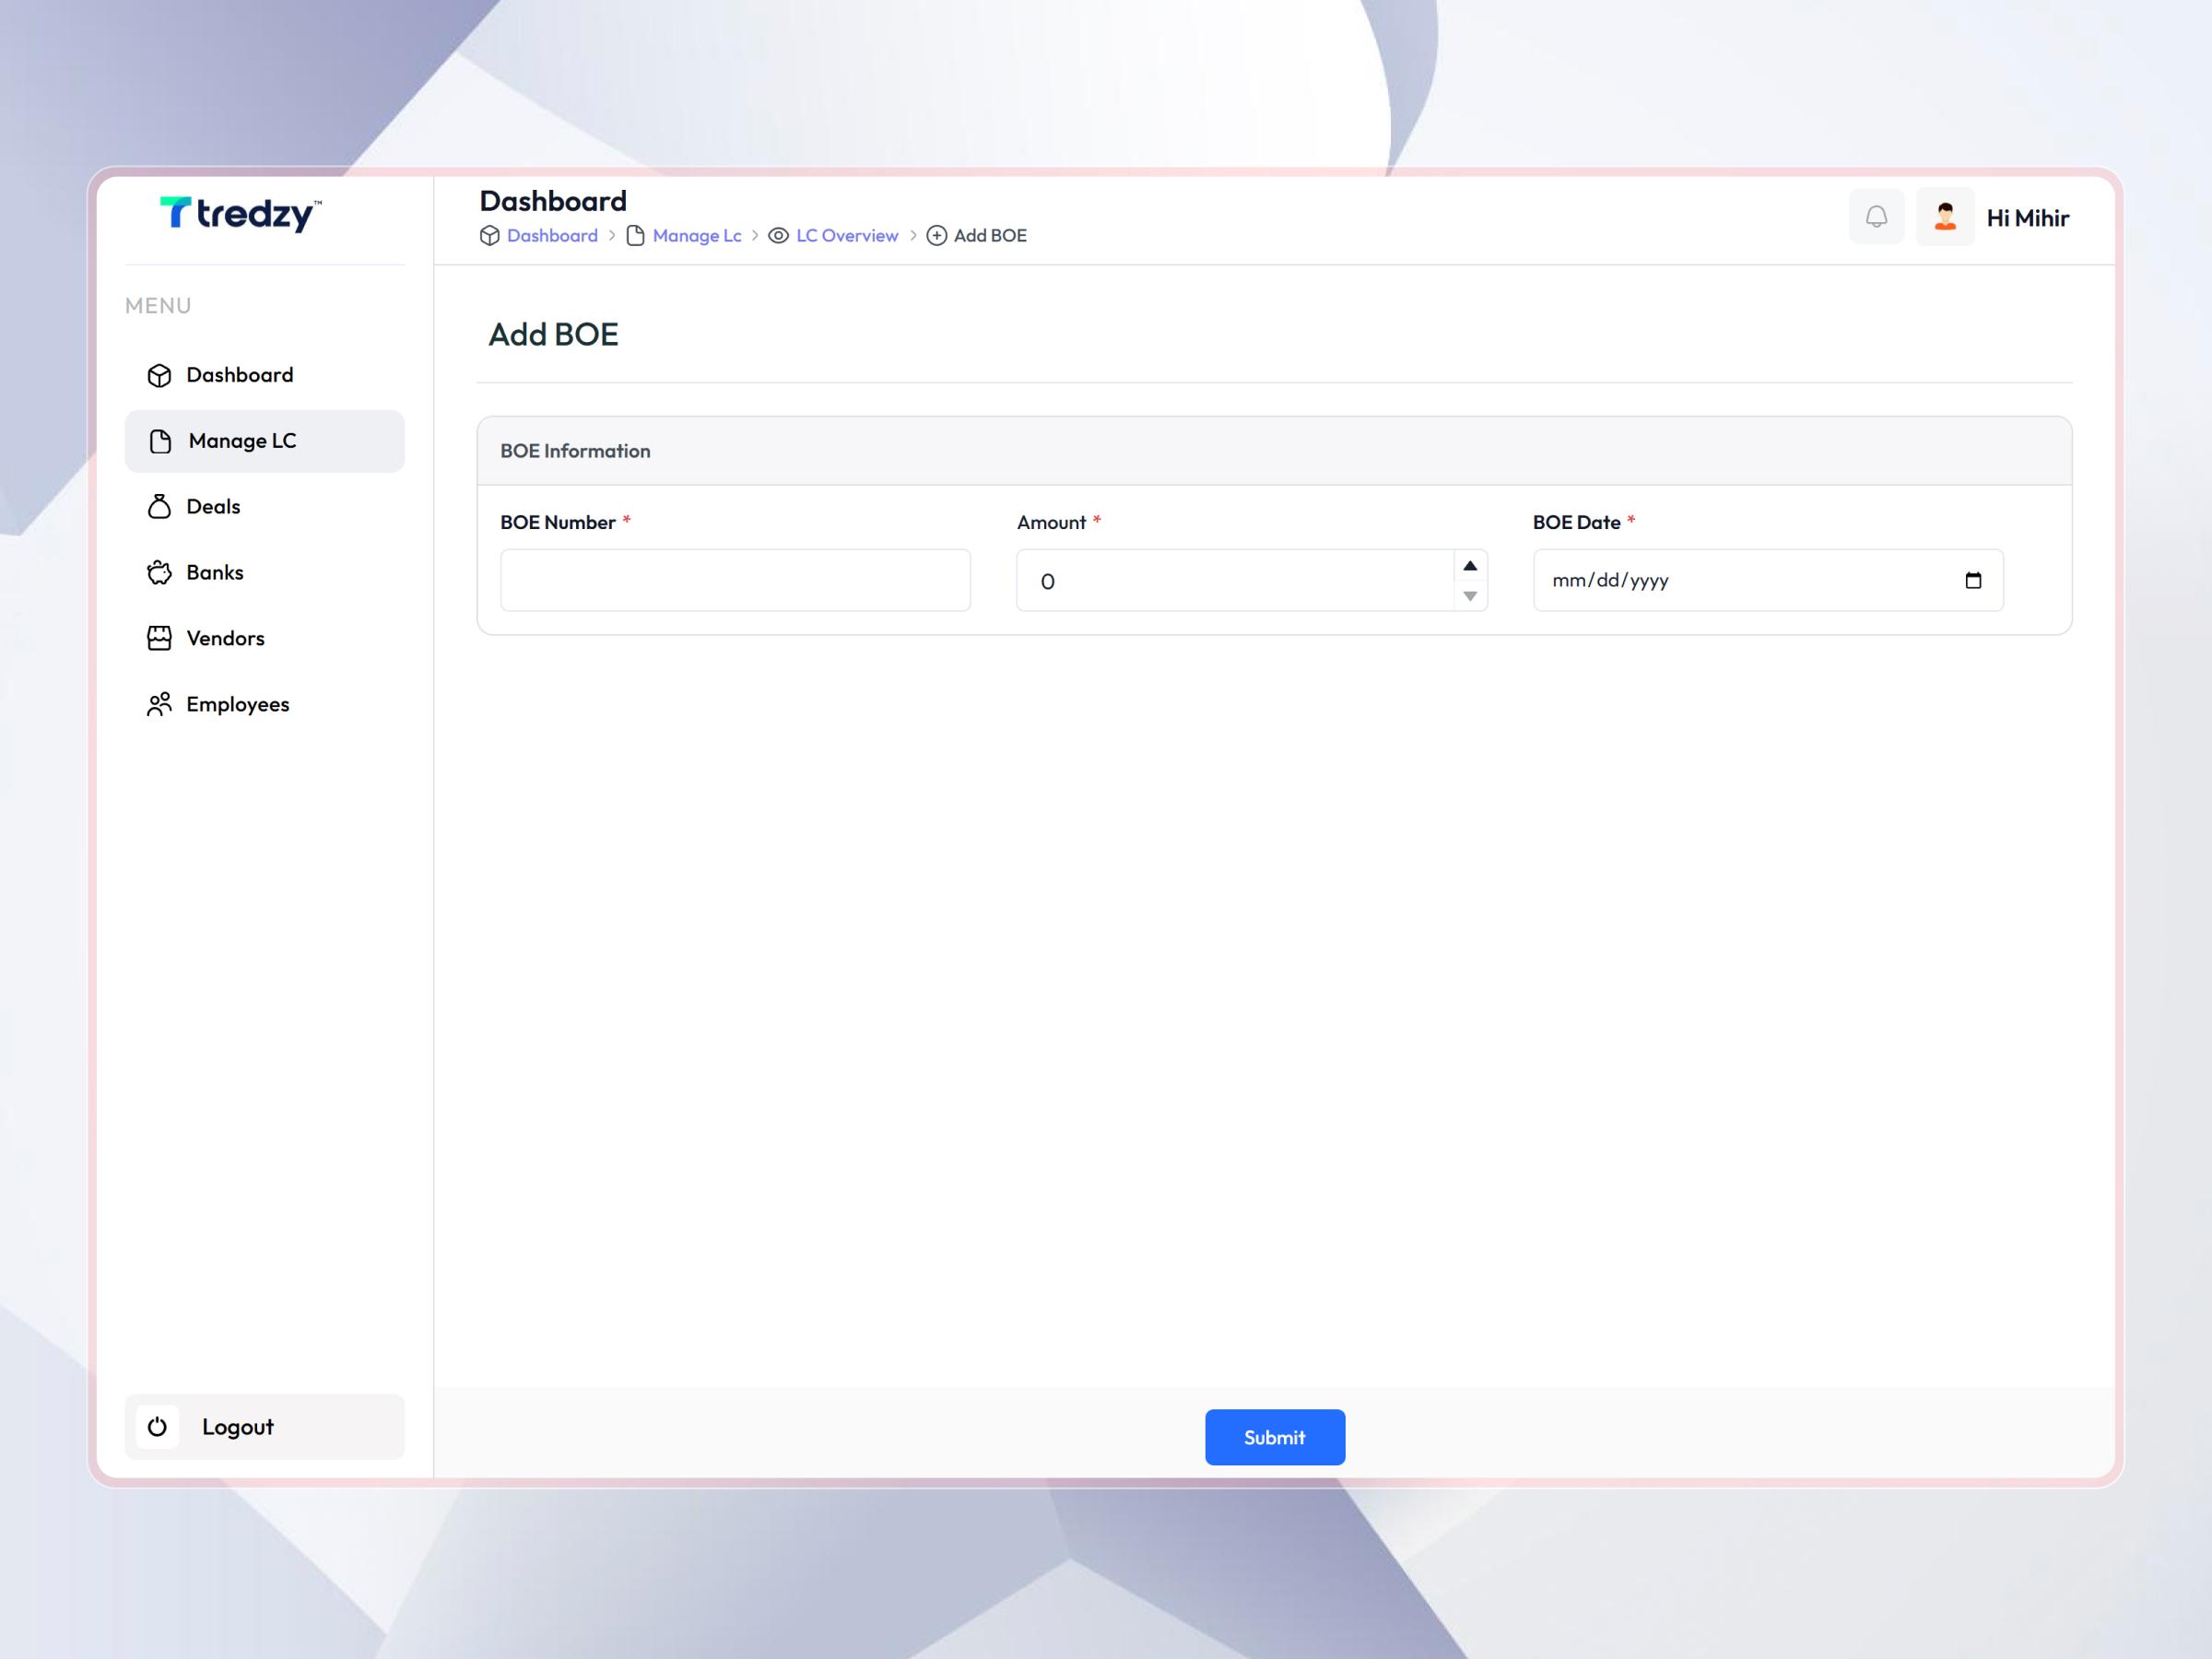Select the Vendors storefront icon
Viewport: 2212px width, 1659px height.
[160, 637]
